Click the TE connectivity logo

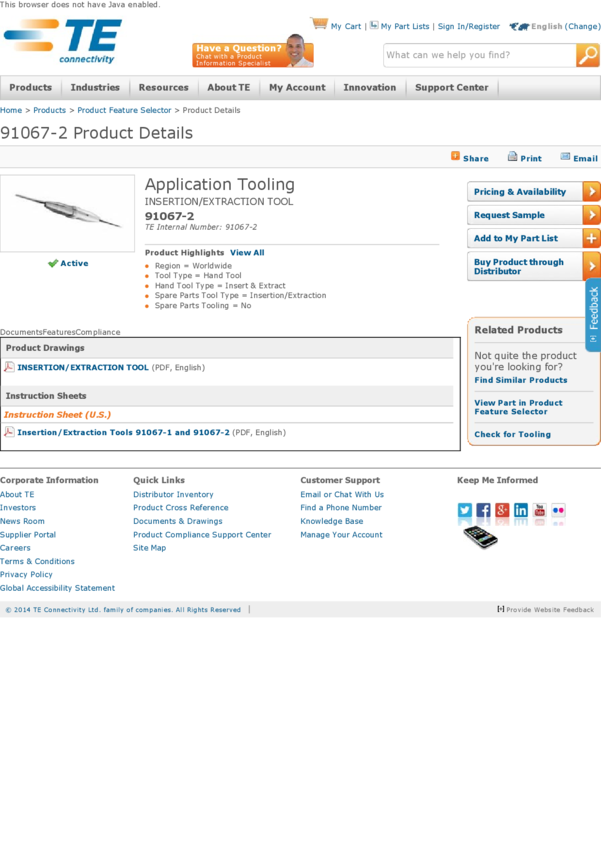click(63, 42)
